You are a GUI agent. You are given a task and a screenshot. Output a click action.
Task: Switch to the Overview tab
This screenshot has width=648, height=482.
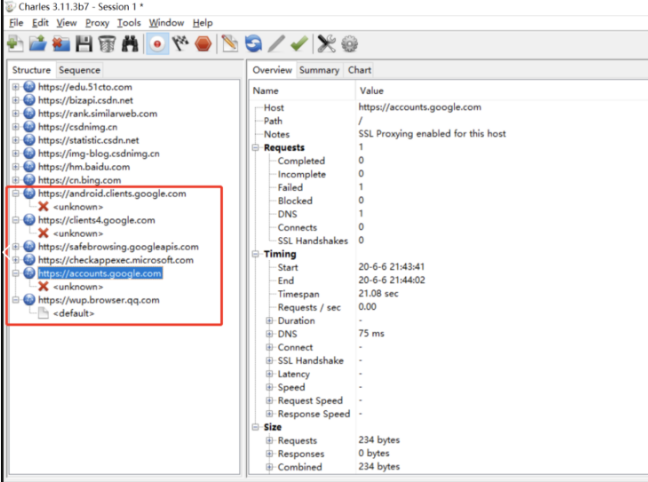[x=272, y=70]
